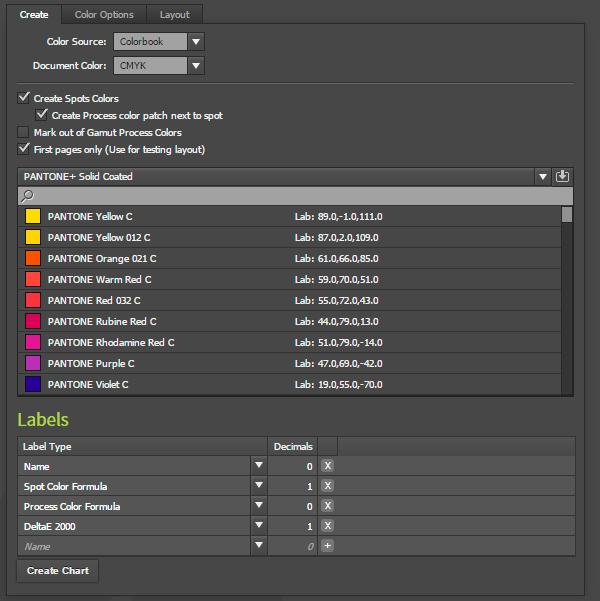Click the Decimals column header
The height and width of the screenshot is (601, 600).
pos(293,447)
